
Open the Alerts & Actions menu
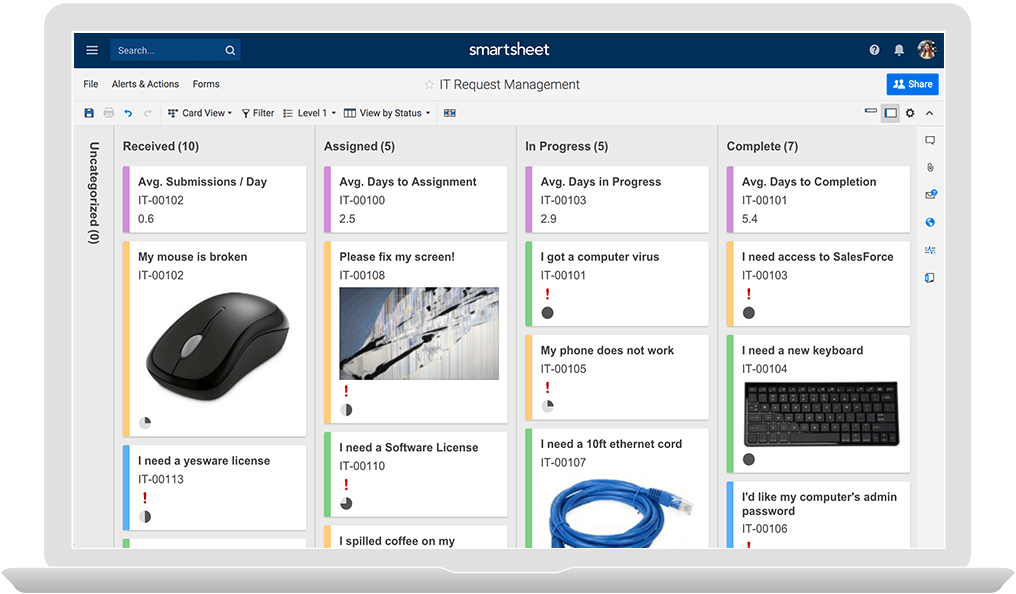[x=145, y=84]
